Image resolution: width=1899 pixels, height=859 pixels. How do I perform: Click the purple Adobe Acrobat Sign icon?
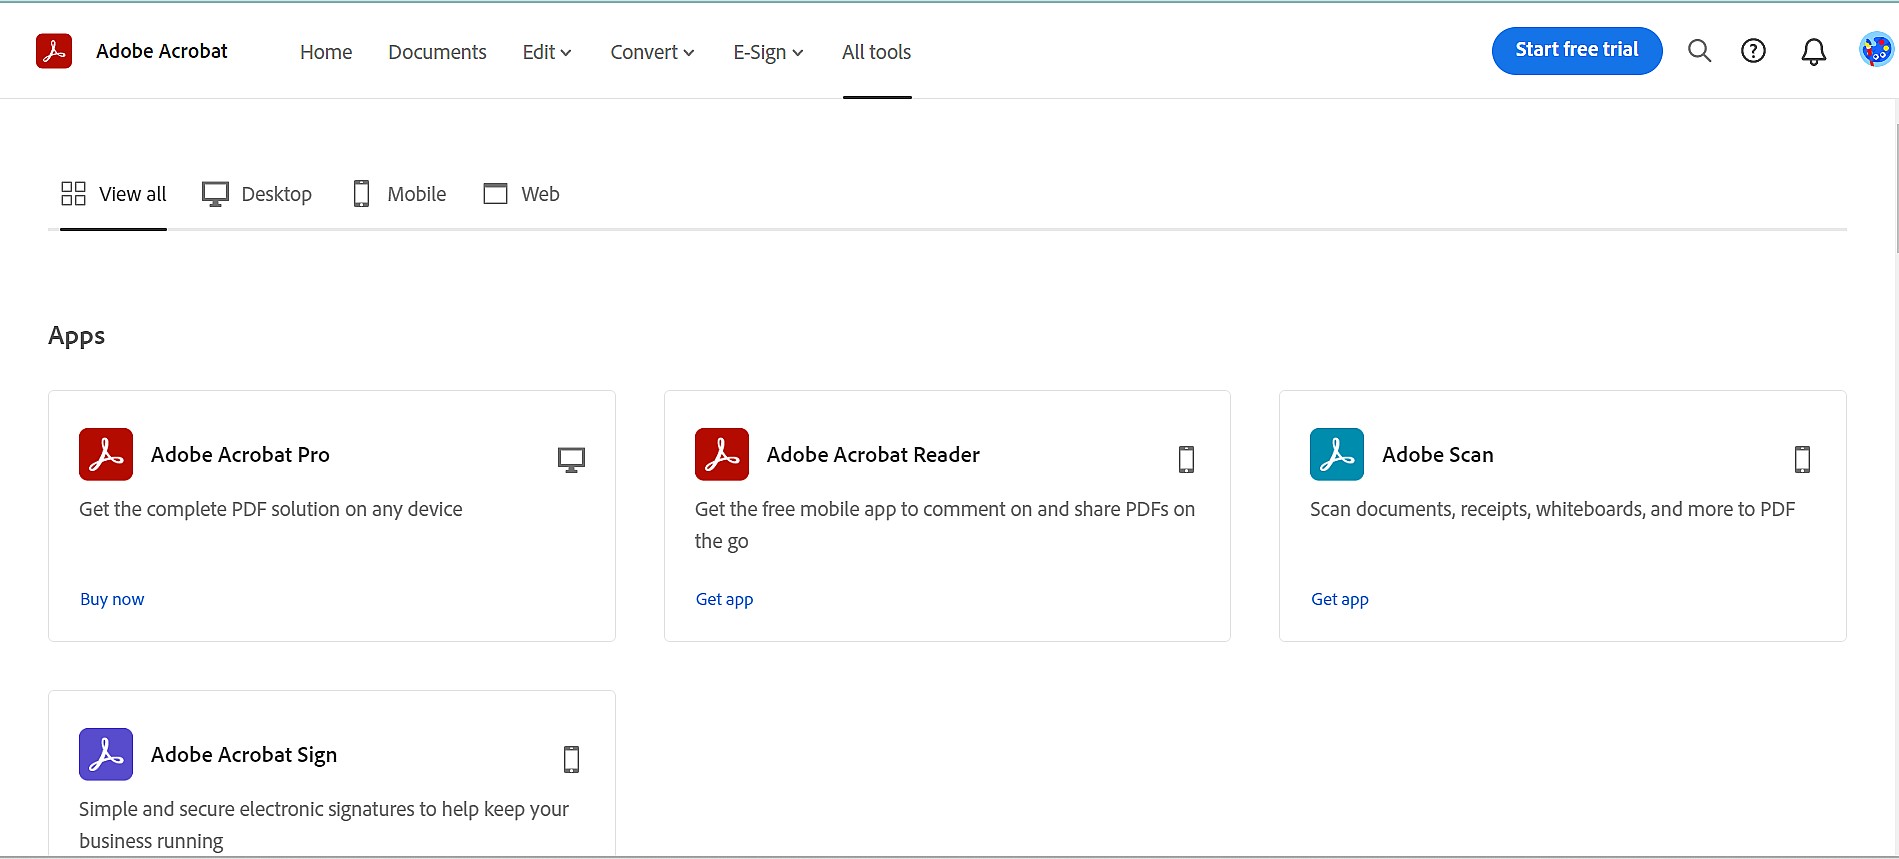[106, 754]
